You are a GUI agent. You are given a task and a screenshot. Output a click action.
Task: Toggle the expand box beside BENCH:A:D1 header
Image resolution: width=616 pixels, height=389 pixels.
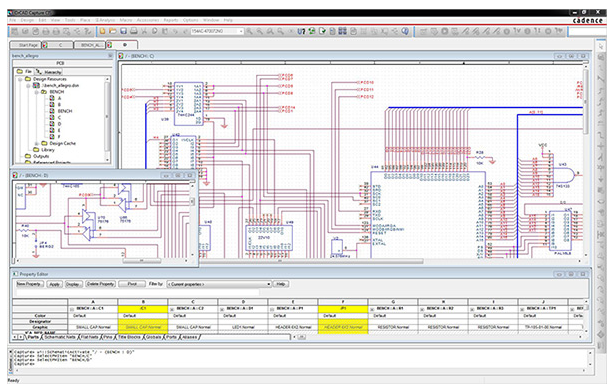(x=222, y=309)
